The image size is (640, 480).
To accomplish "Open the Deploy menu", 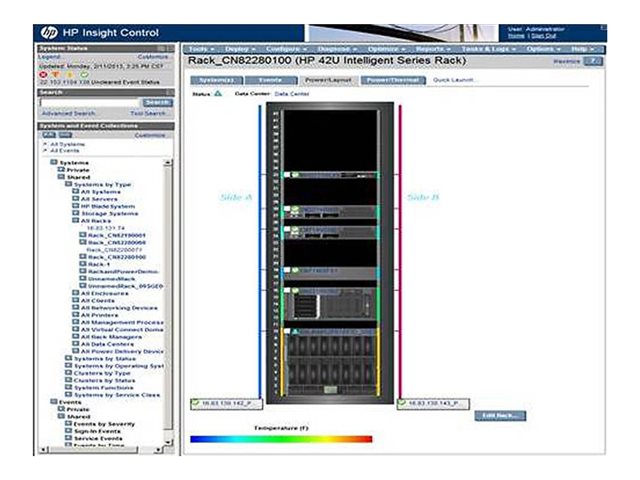I will click(240, 49).
